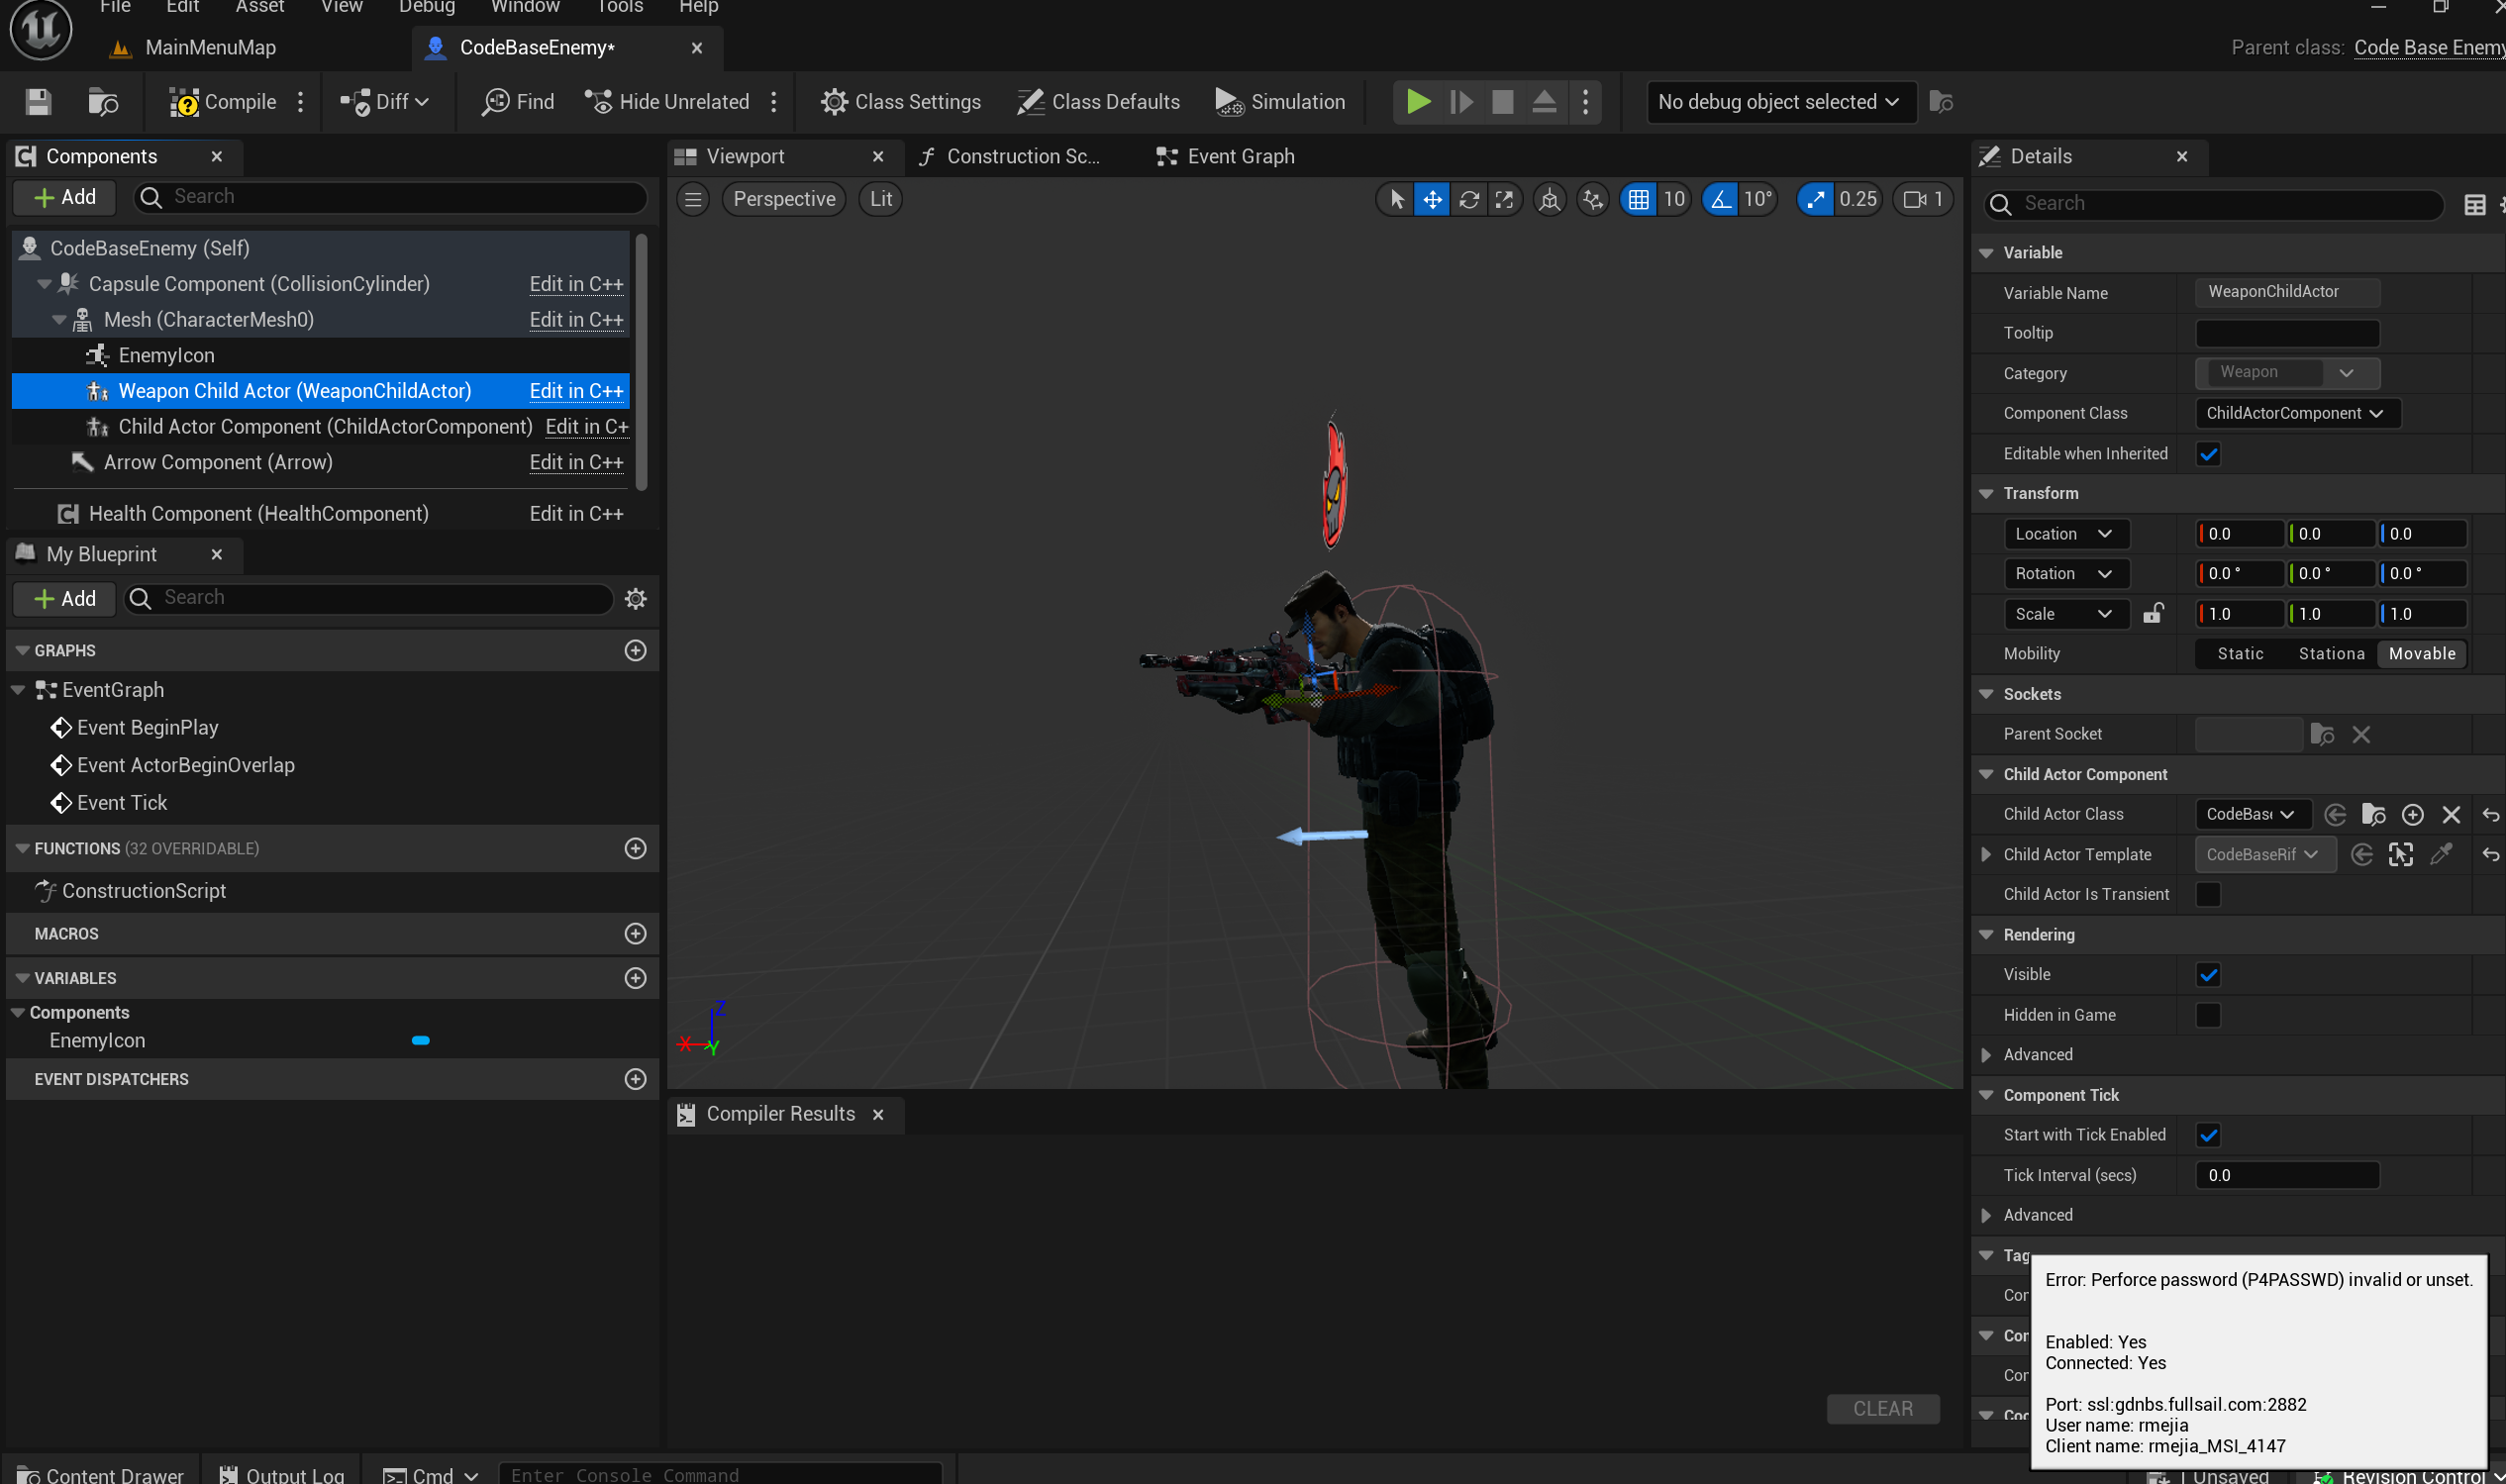This screenshot has width=2506, height=1484.
Task: Add a new variable
Action: (x=635, y=978)
